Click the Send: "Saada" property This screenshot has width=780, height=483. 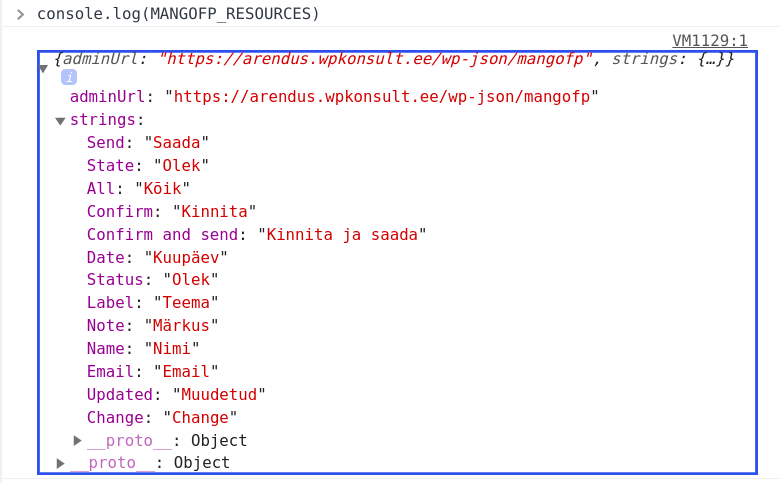[148, 143]
